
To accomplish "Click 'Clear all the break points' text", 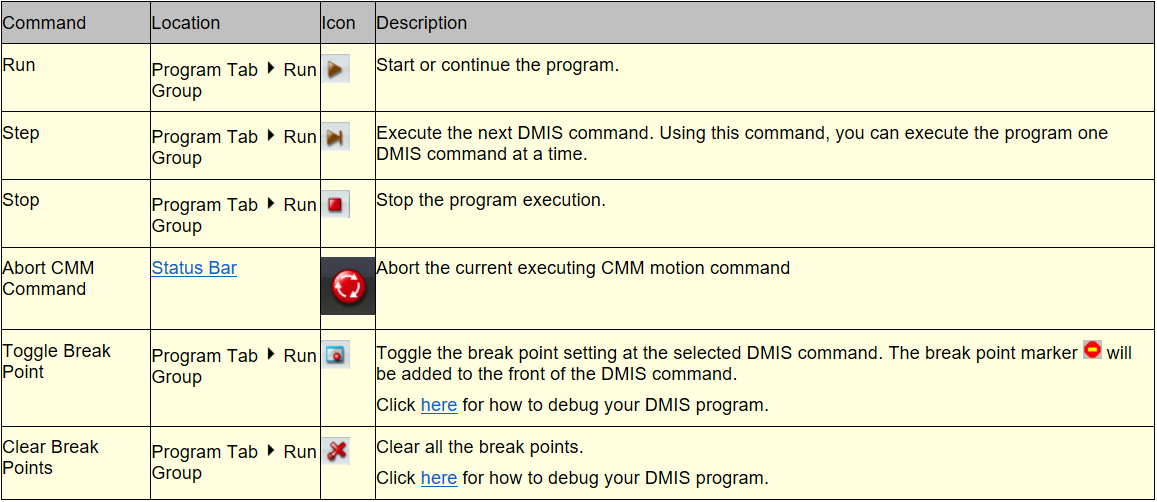I will [480, 447].
